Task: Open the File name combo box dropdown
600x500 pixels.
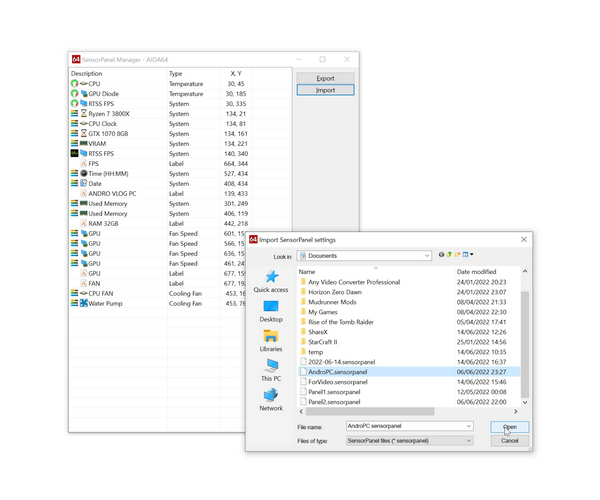Action: pyautogui.click(x=468, y=426)
